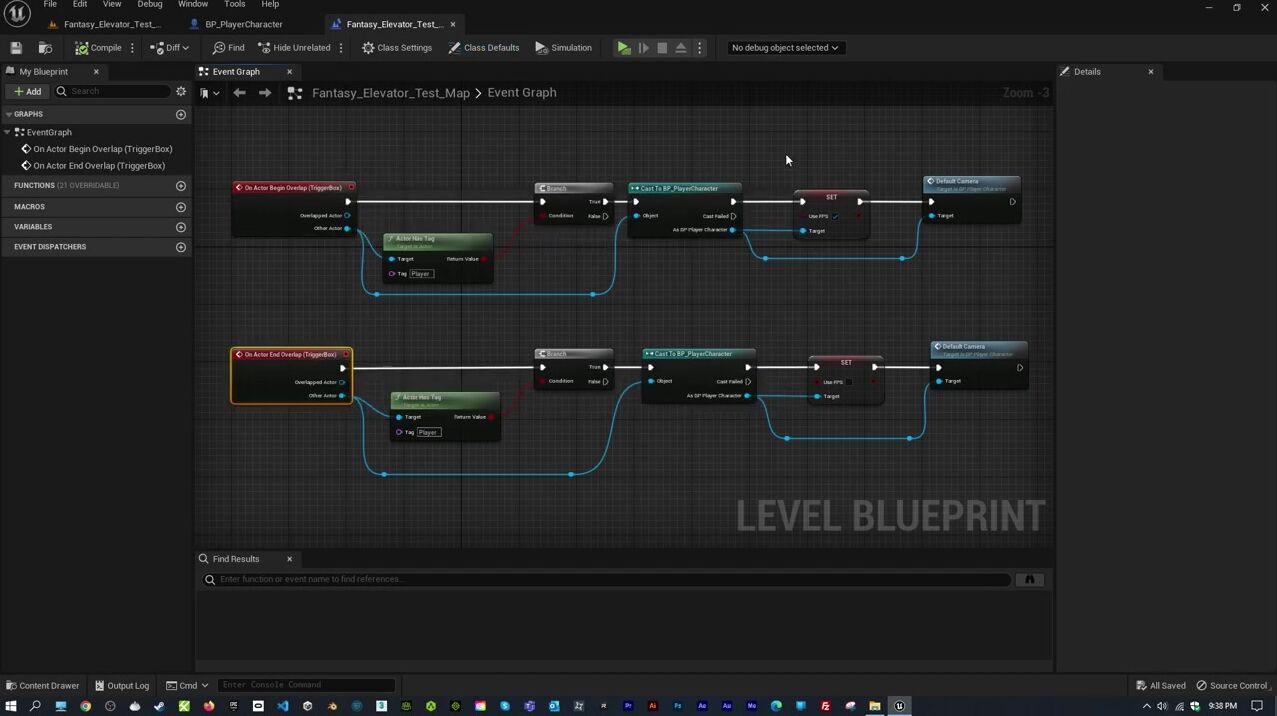Viewport: 1277px width, 716px height.
Task: Toggle Use FPS checkbox in upper SET node
Action: pos(835,216)
